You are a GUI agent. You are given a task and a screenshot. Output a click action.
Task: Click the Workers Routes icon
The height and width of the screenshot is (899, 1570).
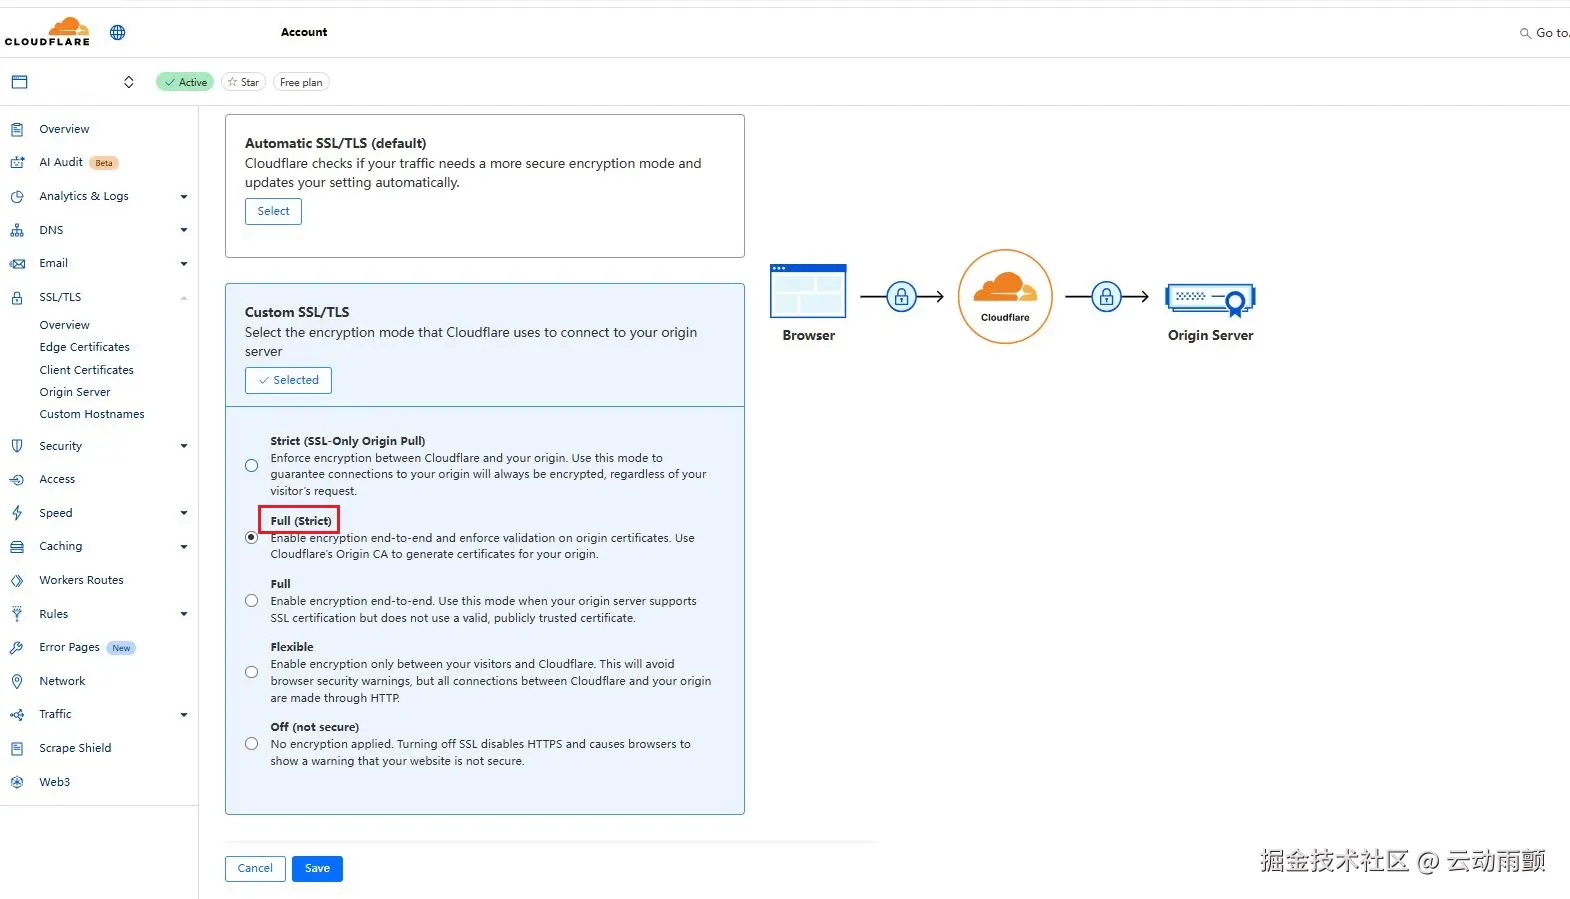(17, 581)
